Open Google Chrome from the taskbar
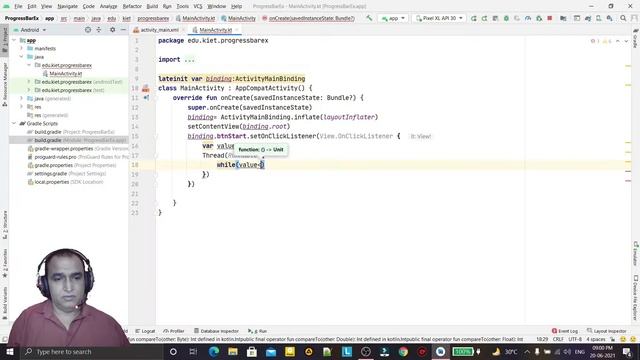Screen dimensions: 640x360 tap(403, 351)
